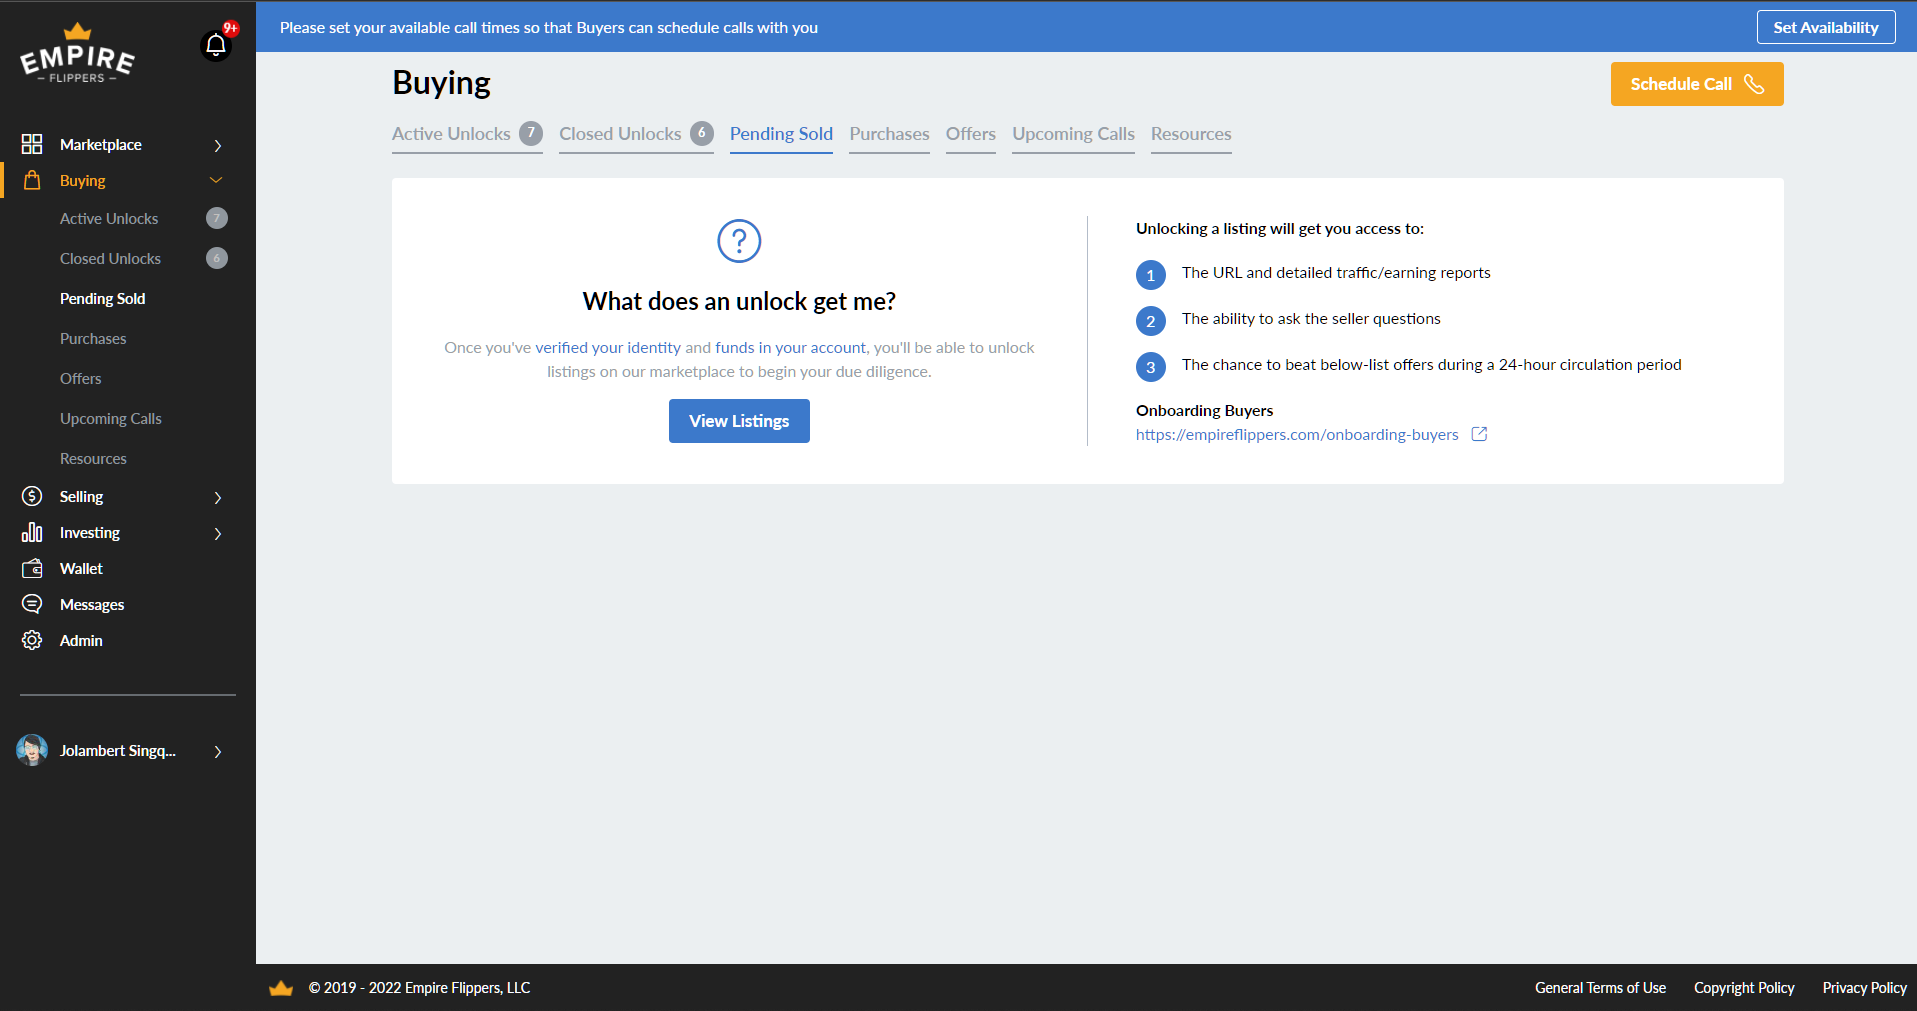Select Upcoming Calls in the sidebar
Image resolution: width=1917 pixels, height=1011 pixels.
point(110,418)
